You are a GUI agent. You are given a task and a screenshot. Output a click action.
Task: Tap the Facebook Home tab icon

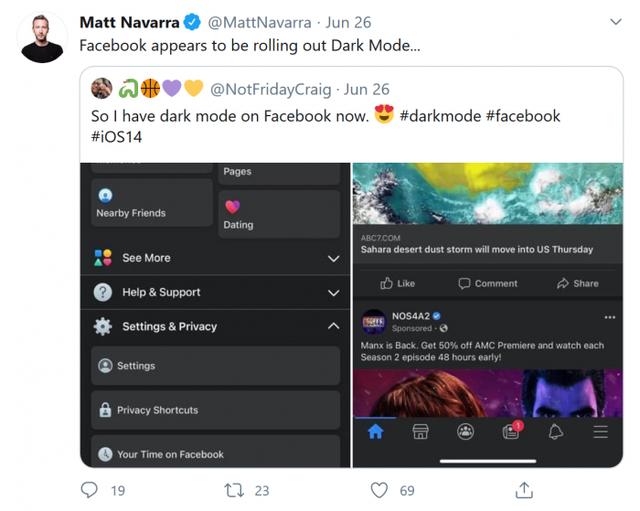pyautogui.click(x=376, y=432)
